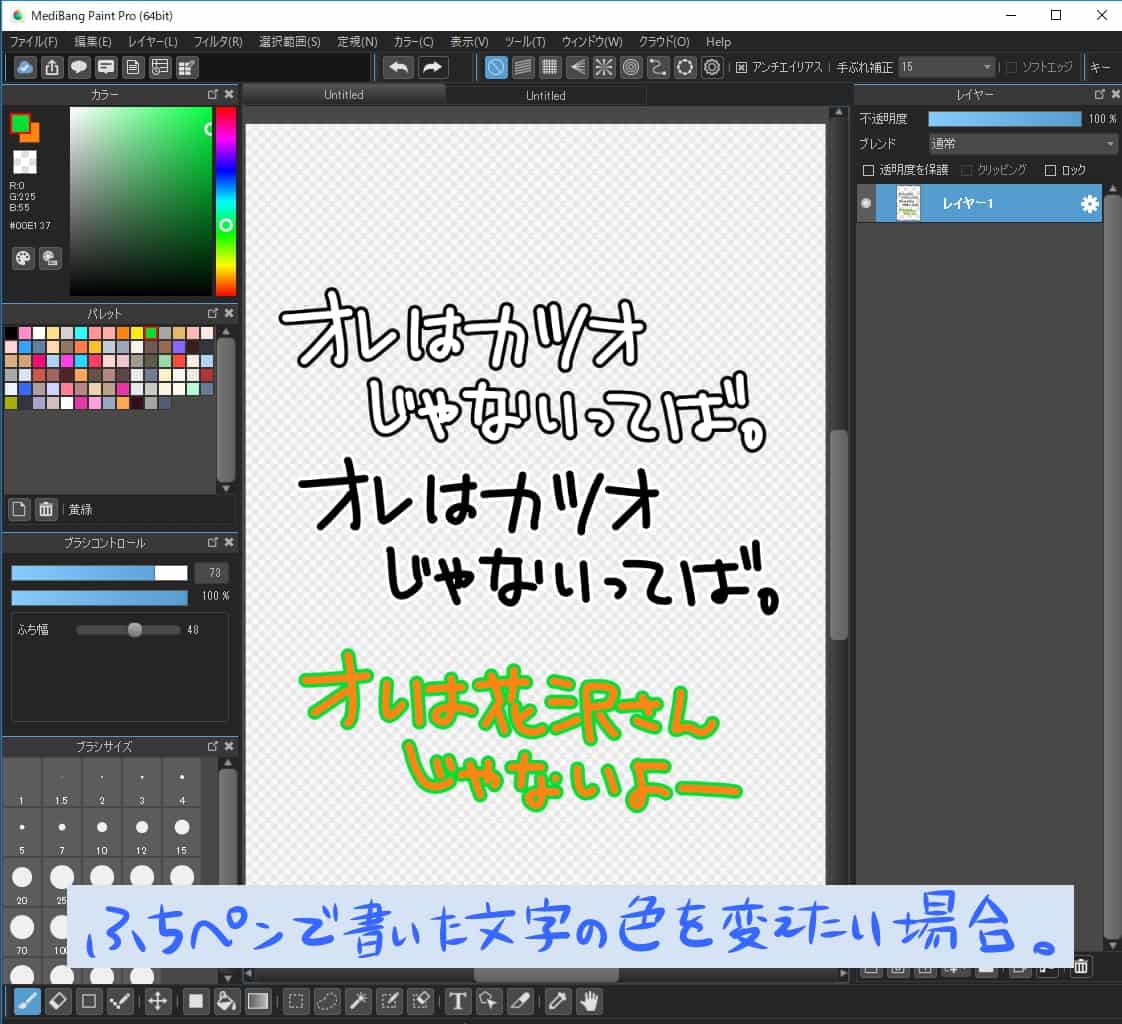Click the export/share upload icon

coord(52,67)
